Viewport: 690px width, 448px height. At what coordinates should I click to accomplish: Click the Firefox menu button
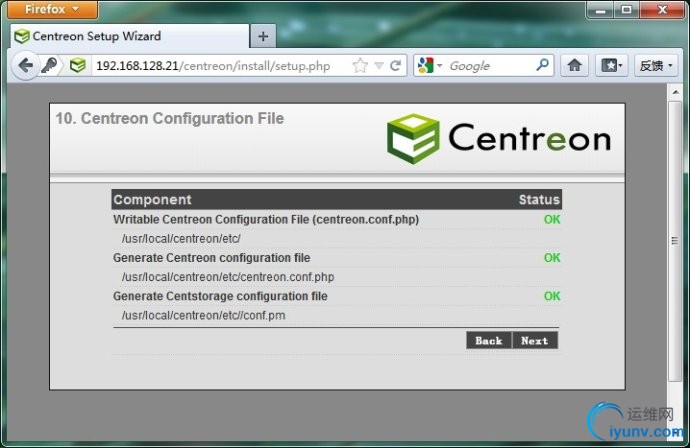tap(52, 9)
